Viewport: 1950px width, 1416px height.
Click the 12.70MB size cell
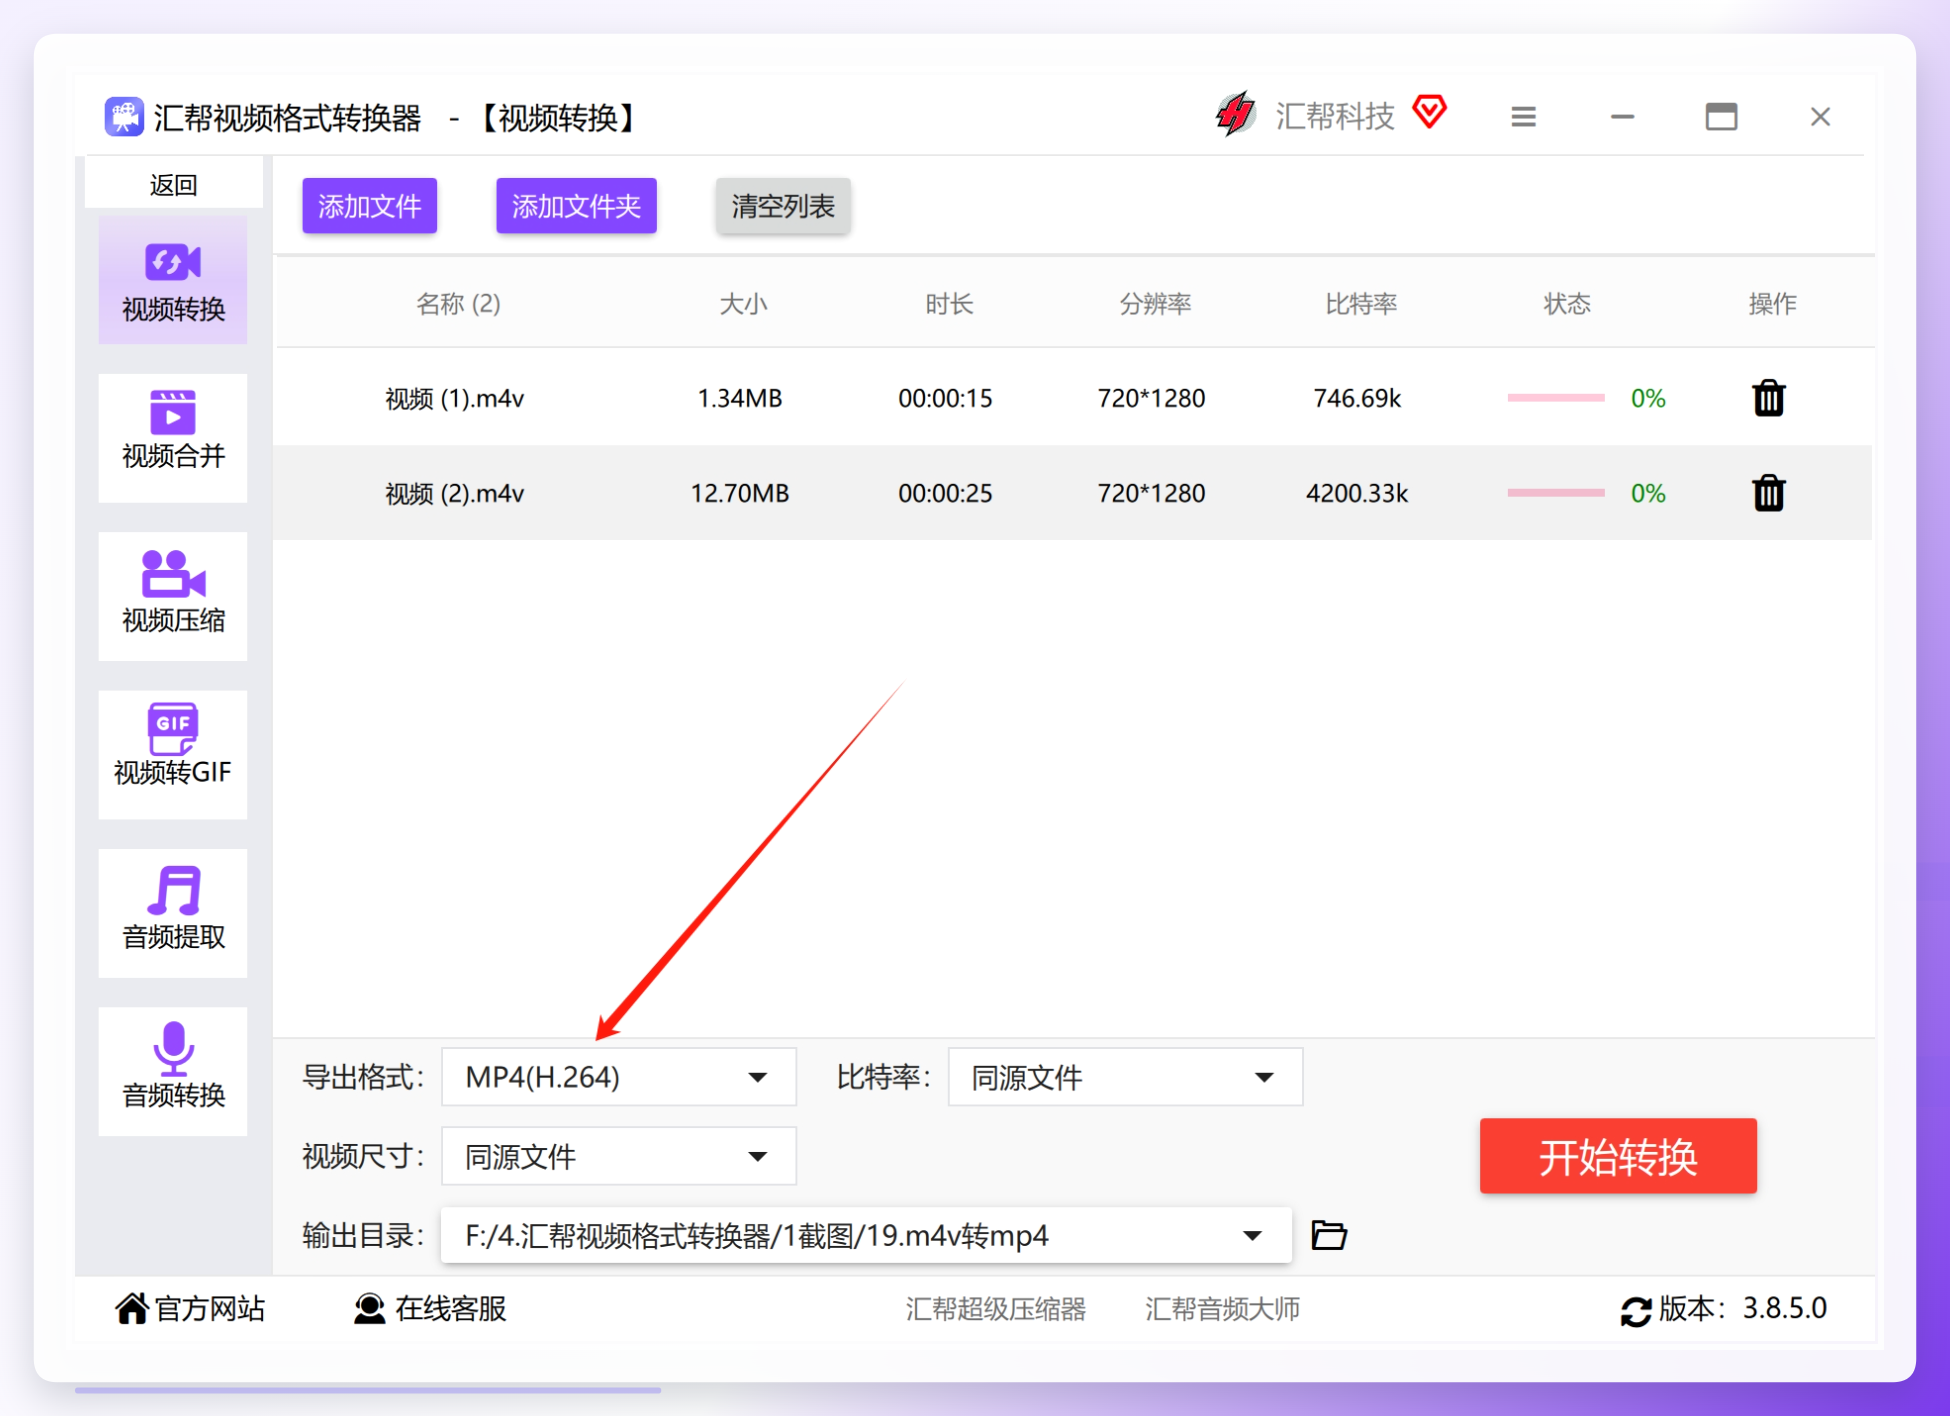(740, 493)
